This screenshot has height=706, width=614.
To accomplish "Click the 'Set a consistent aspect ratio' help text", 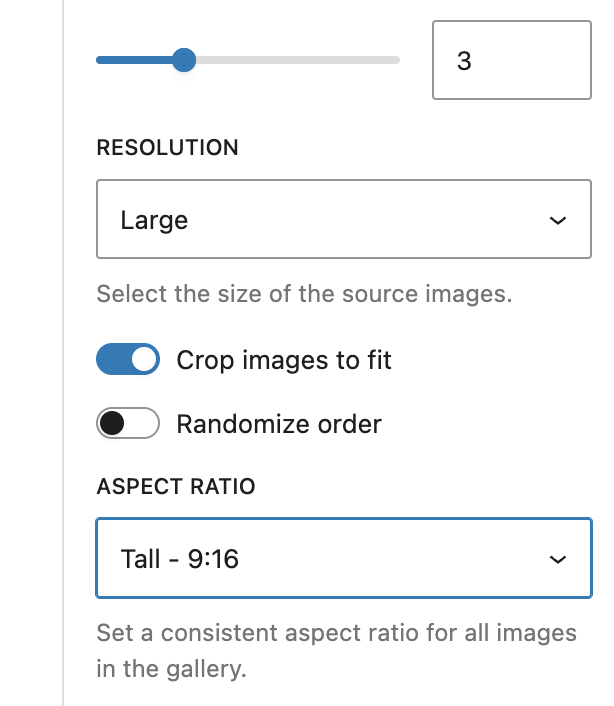I will 336,633.
